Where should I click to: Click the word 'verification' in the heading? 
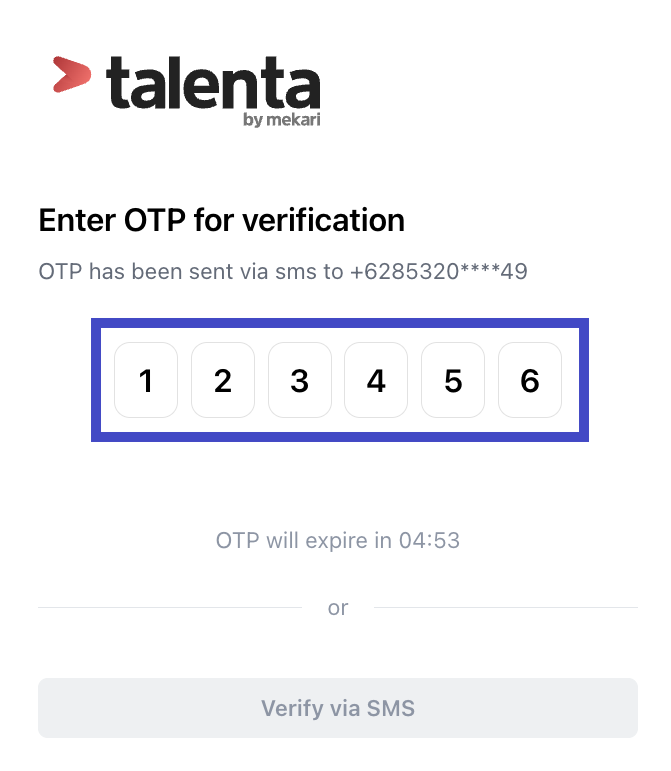pos(324,220)
